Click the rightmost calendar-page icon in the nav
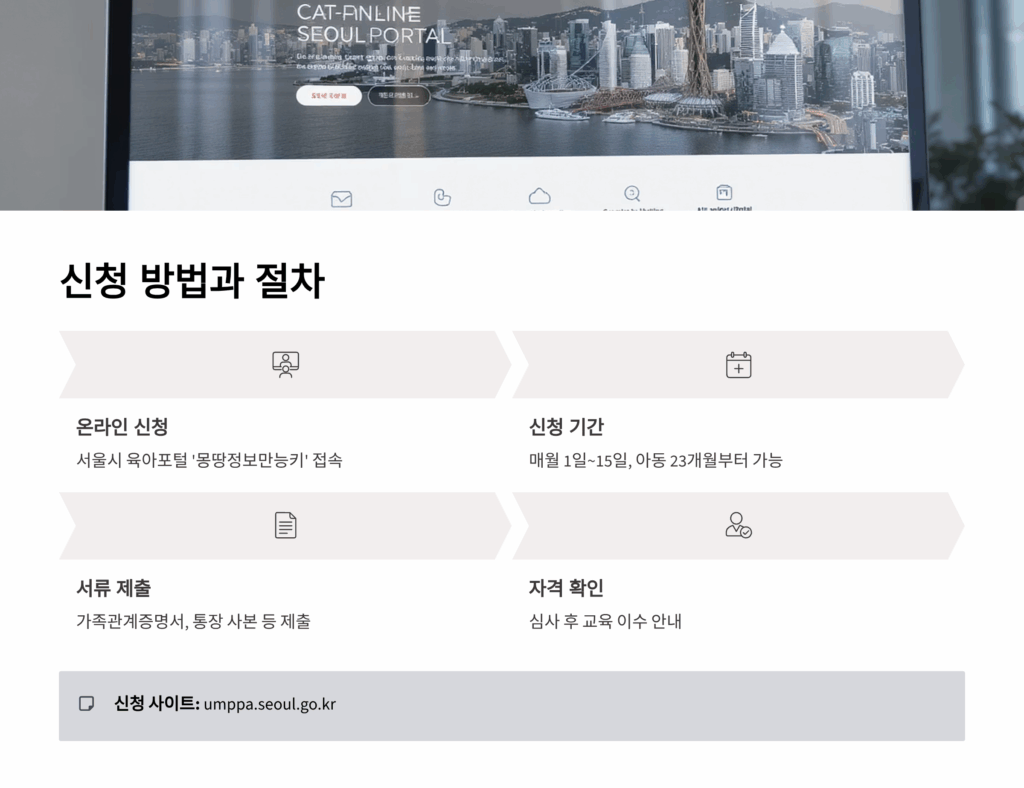Image resolution: width=1024 pixels, height=788 pixels. click(x=723, y=192)
